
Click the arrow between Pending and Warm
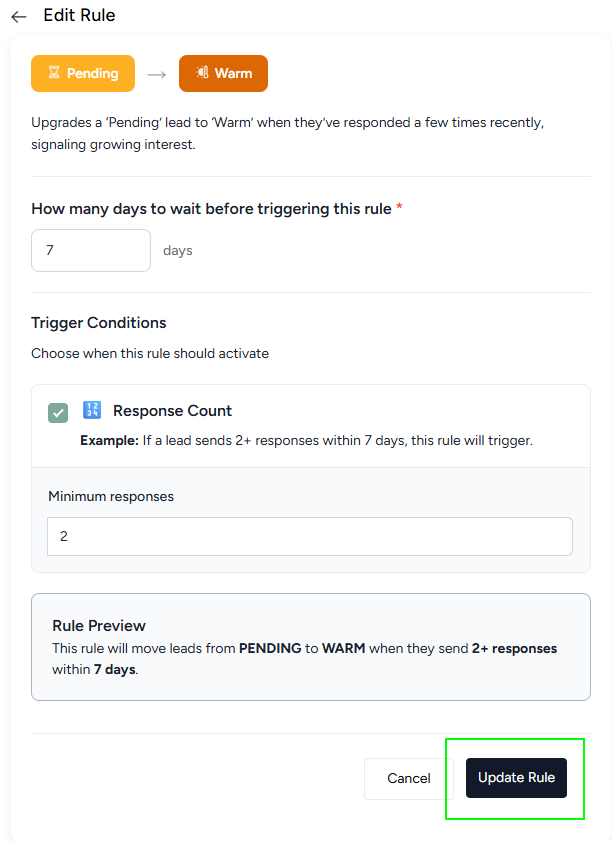click(x=156, y=74)
